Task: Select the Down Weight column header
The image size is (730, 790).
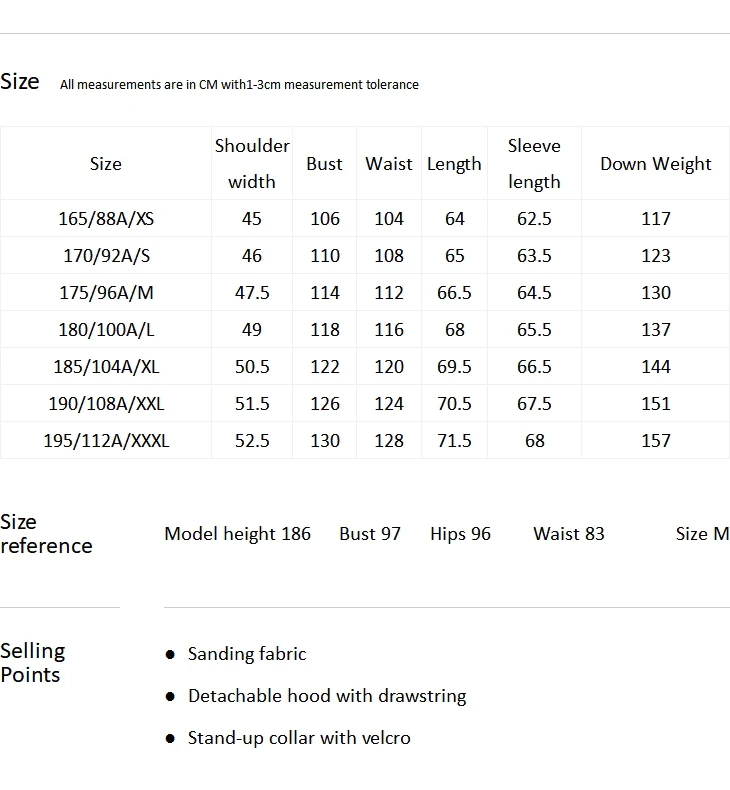Action: pos(655,164)
